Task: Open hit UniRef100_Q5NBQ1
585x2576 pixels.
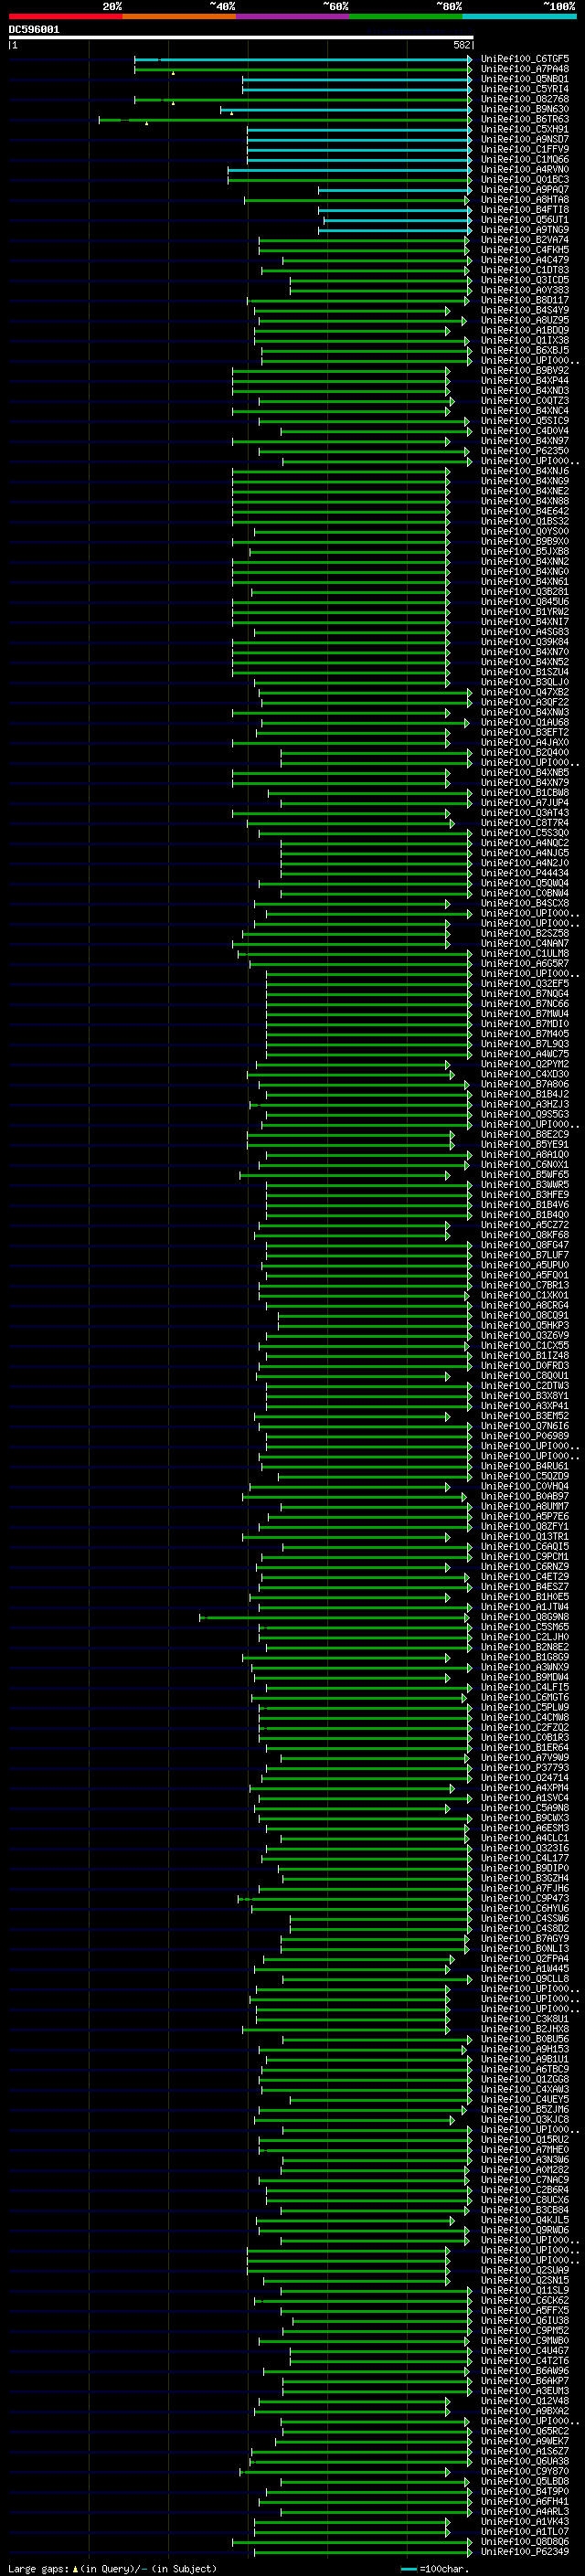Action: 524,79
